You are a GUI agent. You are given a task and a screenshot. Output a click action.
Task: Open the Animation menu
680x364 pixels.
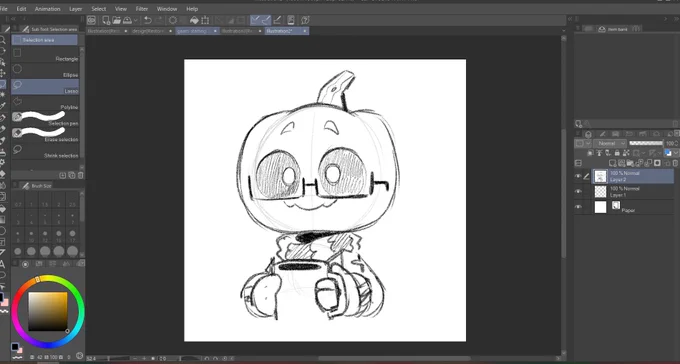click(48, 9)
